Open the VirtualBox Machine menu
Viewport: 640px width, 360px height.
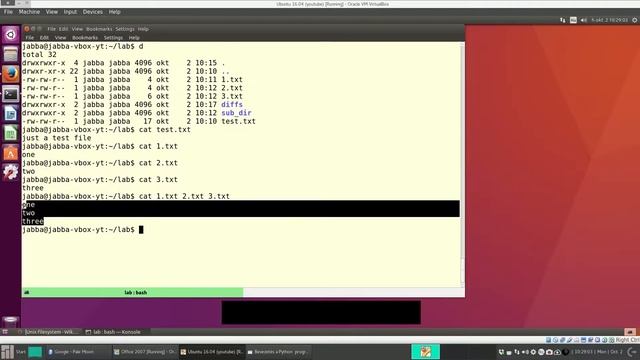pyautogui.click(x=29, y=12)
